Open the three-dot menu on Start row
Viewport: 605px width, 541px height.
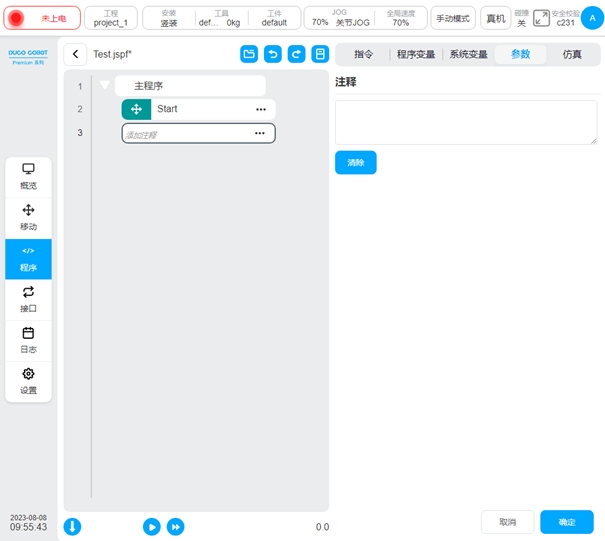[261, 109]
